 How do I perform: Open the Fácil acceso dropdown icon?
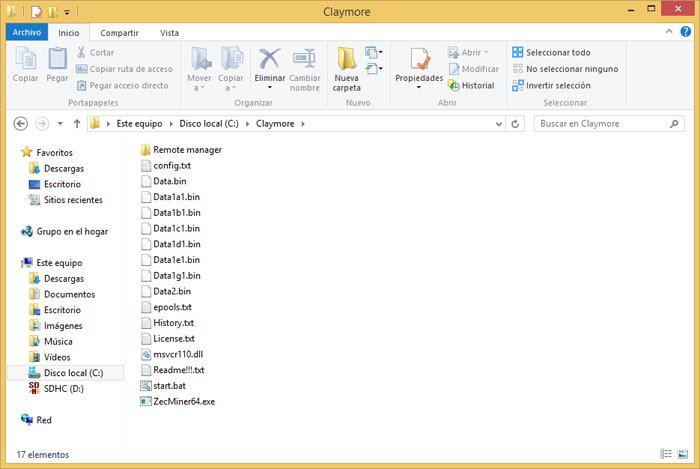(374, 69)
